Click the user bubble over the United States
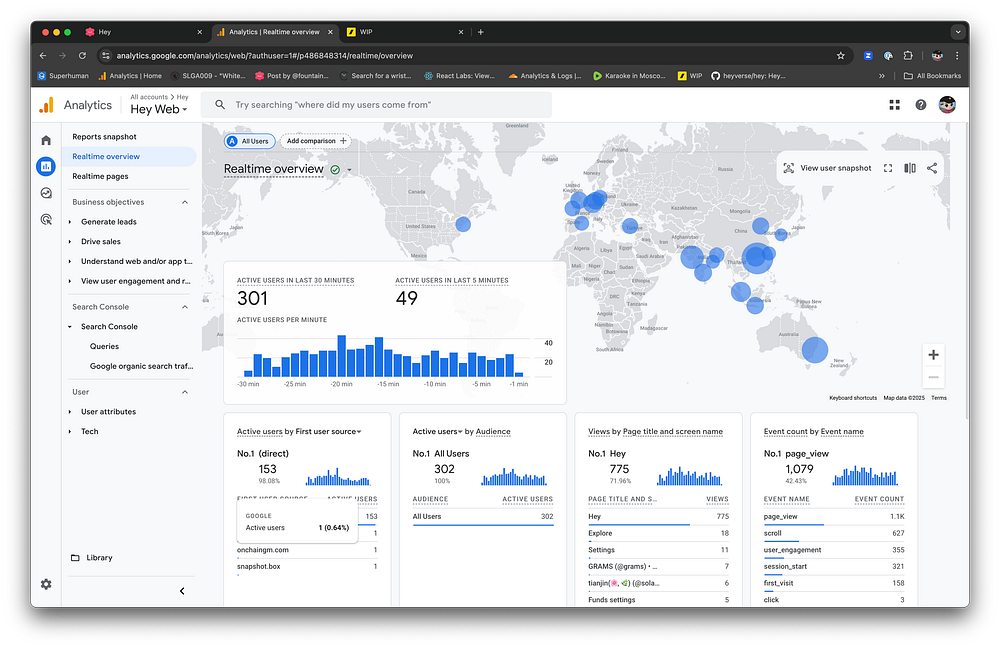 463,225
